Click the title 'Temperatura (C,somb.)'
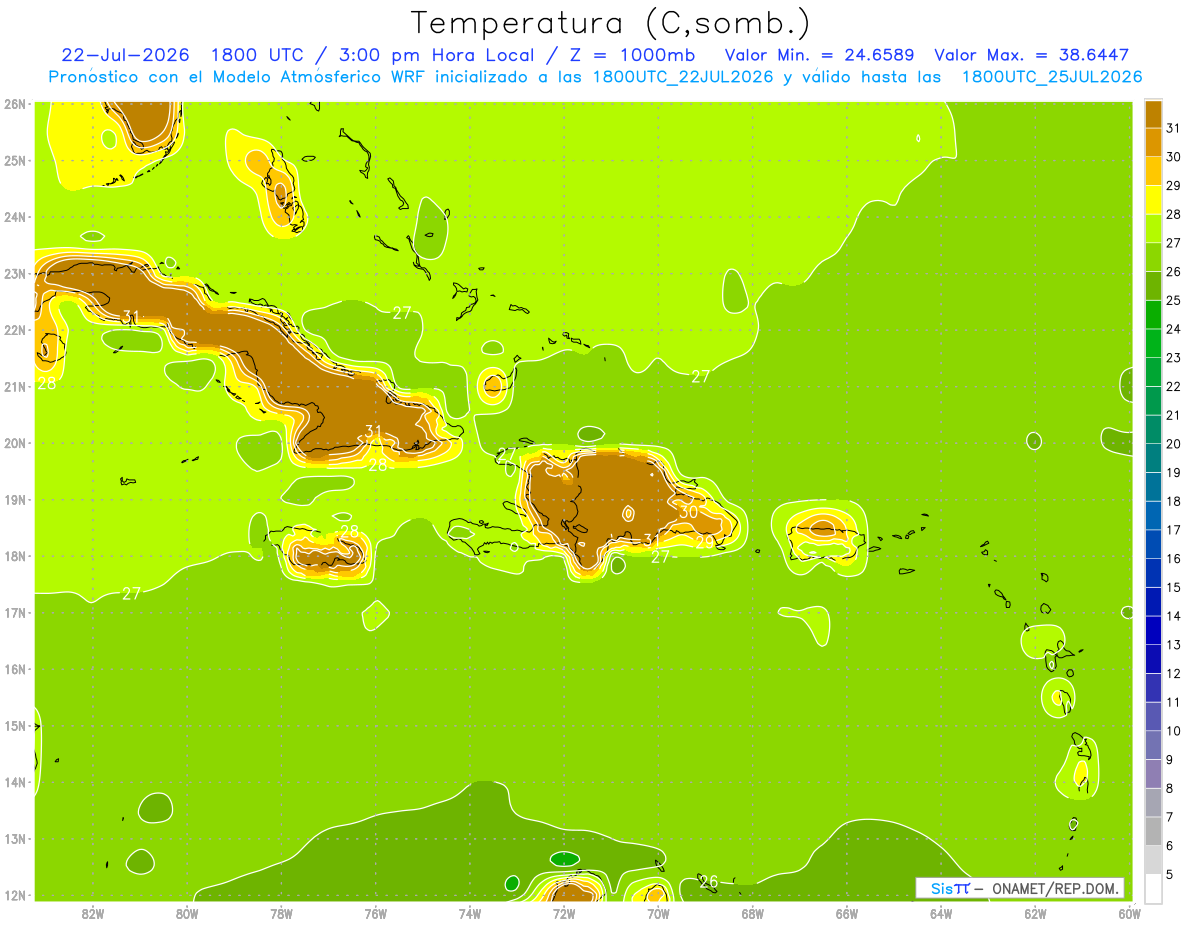The height and width of the screenshot is (927, 1200). (x=611, y=23)
